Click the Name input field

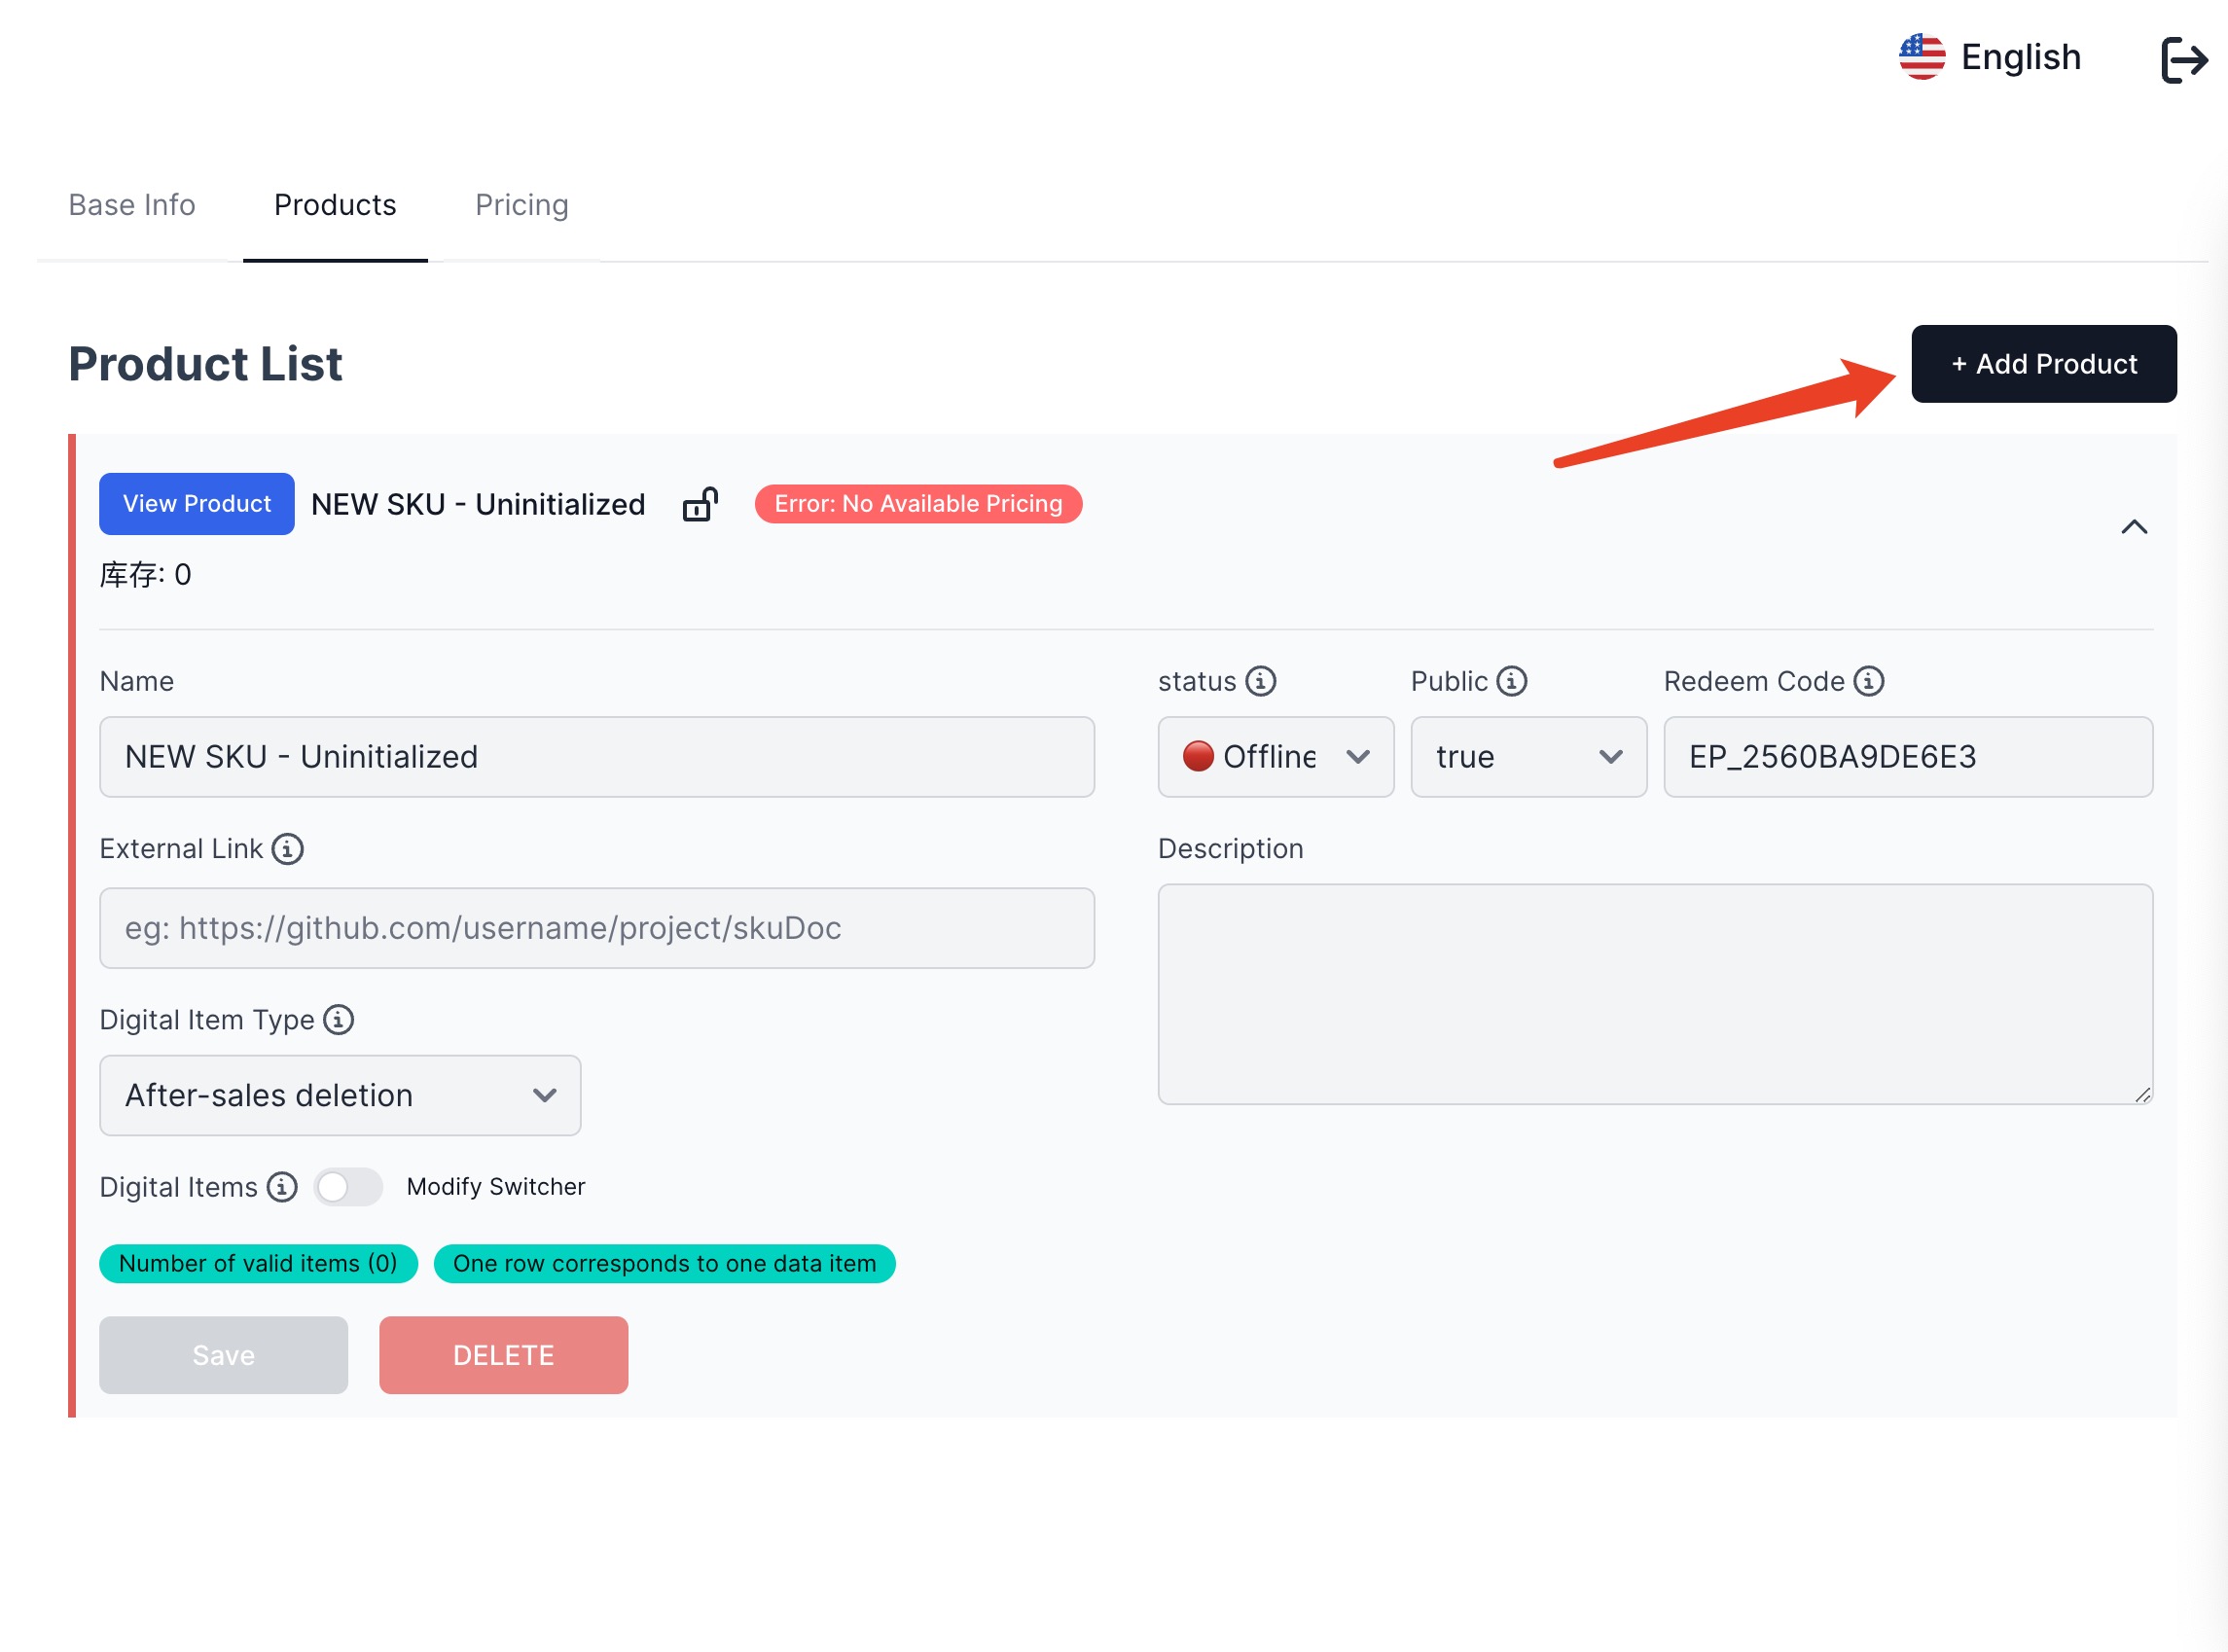point(597,757)
